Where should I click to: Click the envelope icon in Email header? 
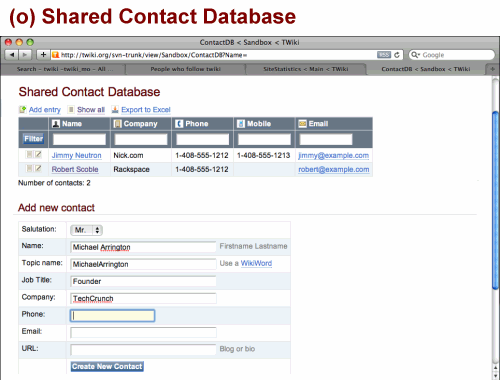coord(302,124)
